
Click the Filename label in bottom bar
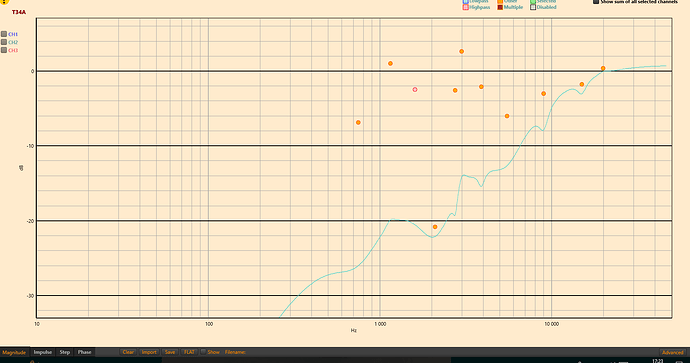coord(235,352)
